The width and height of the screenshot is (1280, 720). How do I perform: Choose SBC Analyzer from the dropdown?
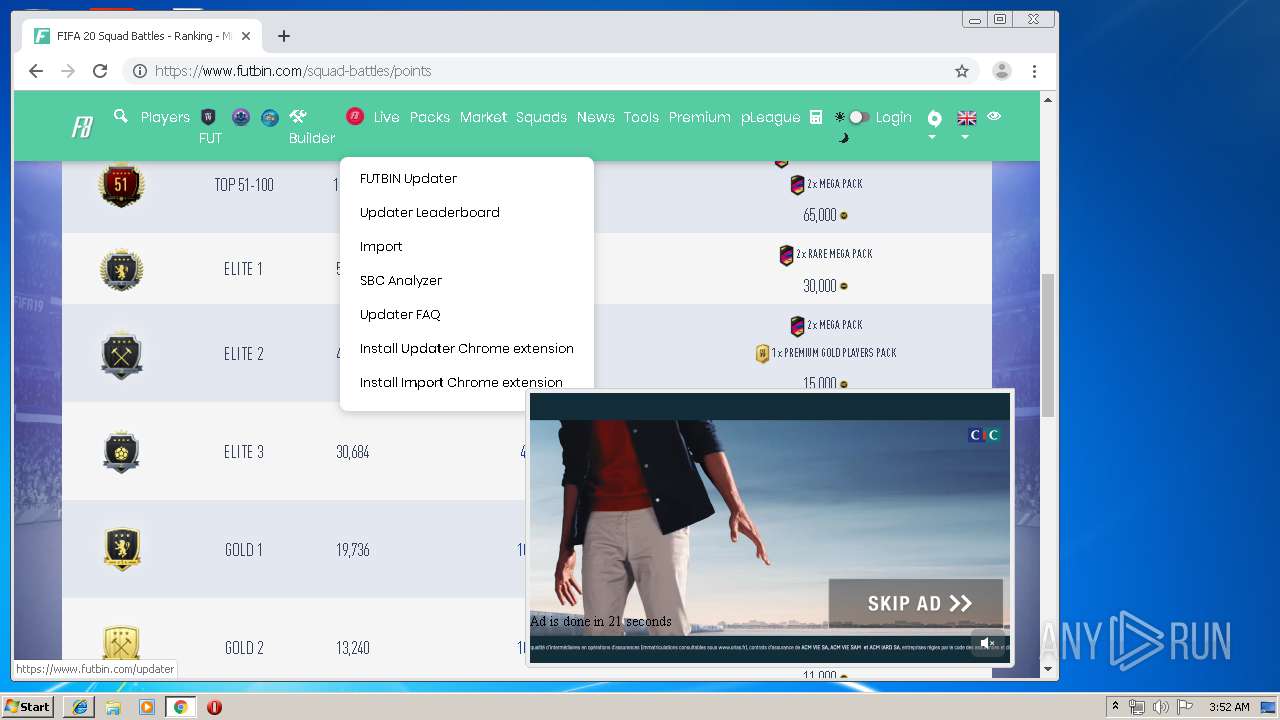[400, 280]
